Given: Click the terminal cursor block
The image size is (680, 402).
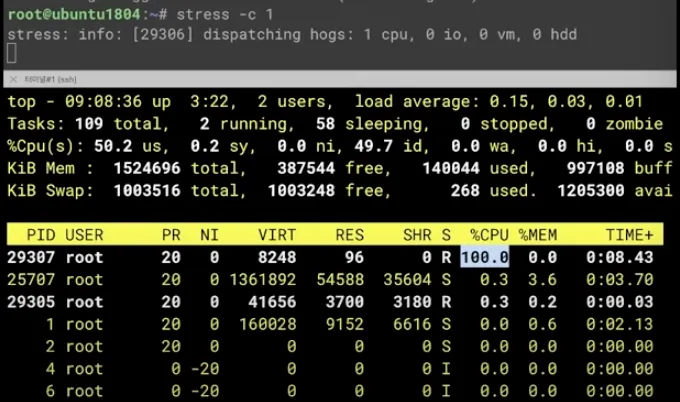Looking at the screenshot, I should point(12,53).
